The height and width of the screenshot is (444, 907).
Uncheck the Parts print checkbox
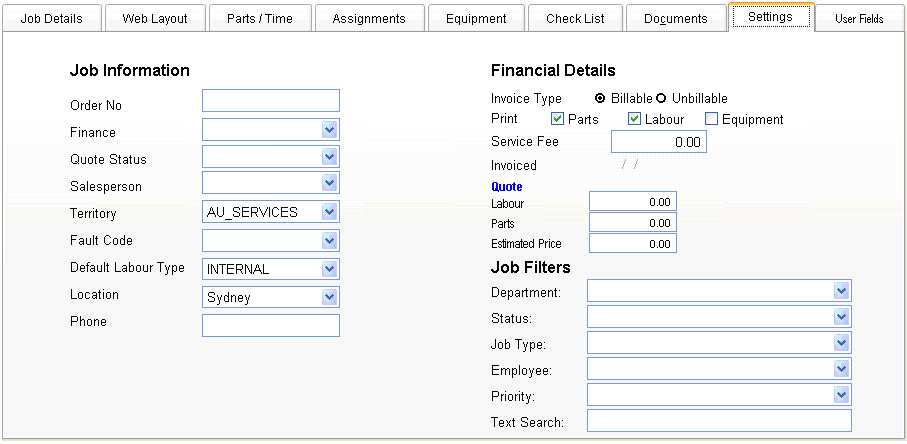558,120
